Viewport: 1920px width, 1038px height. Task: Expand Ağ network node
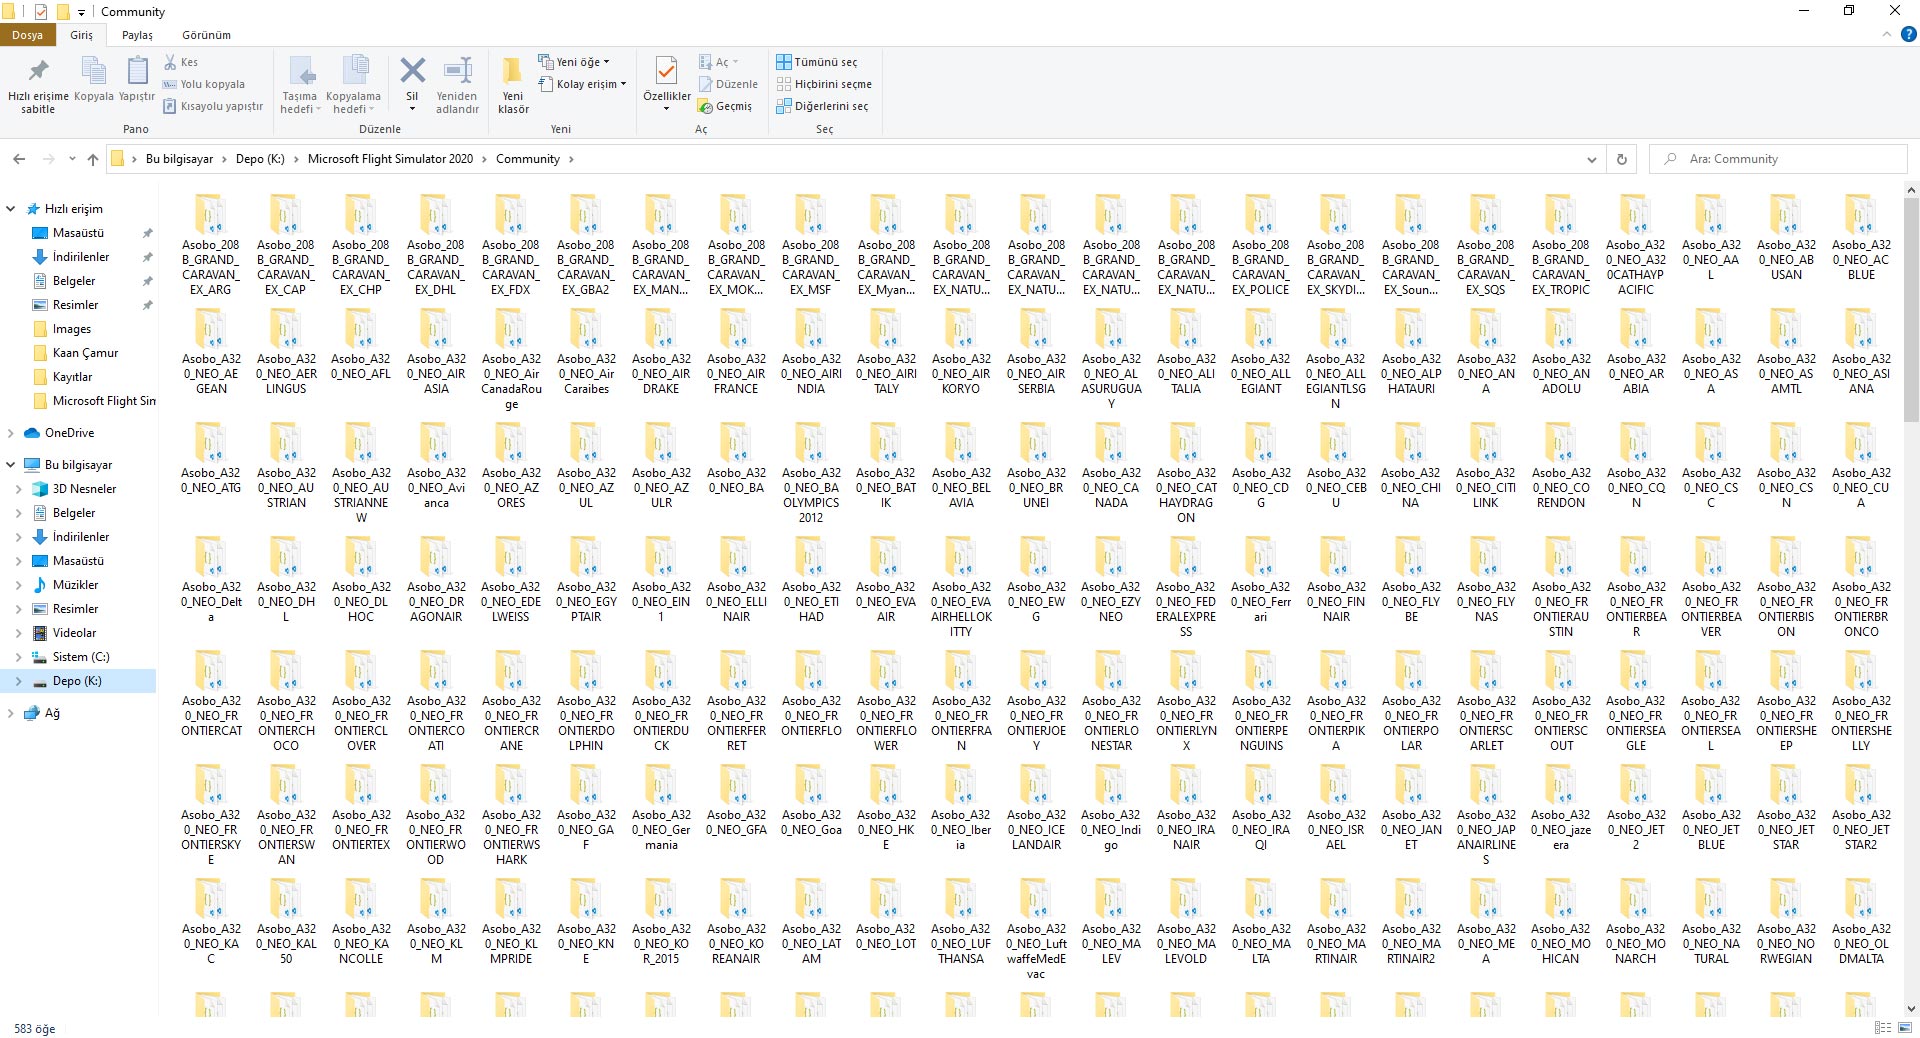[11, 713]
